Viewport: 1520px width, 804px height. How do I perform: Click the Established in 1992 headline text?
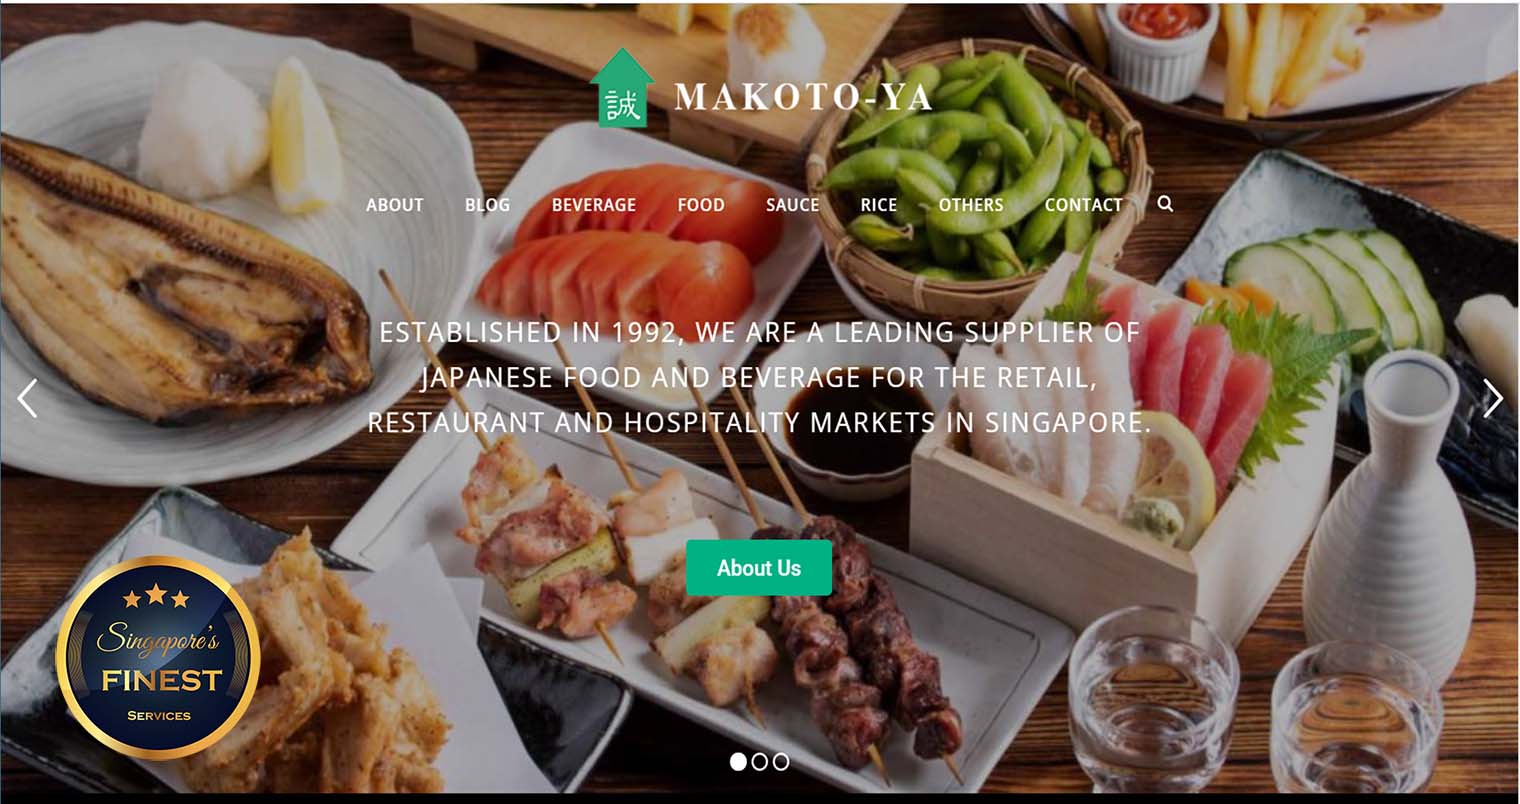759,377
